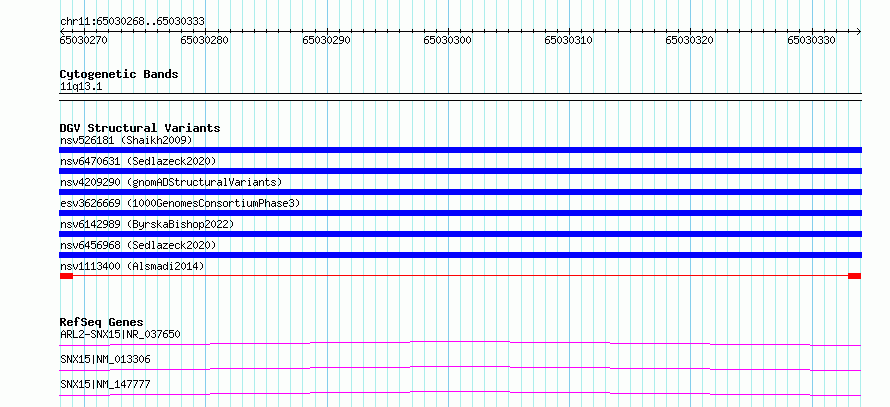
Task: Select the 11q13.1 band label
Action: point(81,87)
